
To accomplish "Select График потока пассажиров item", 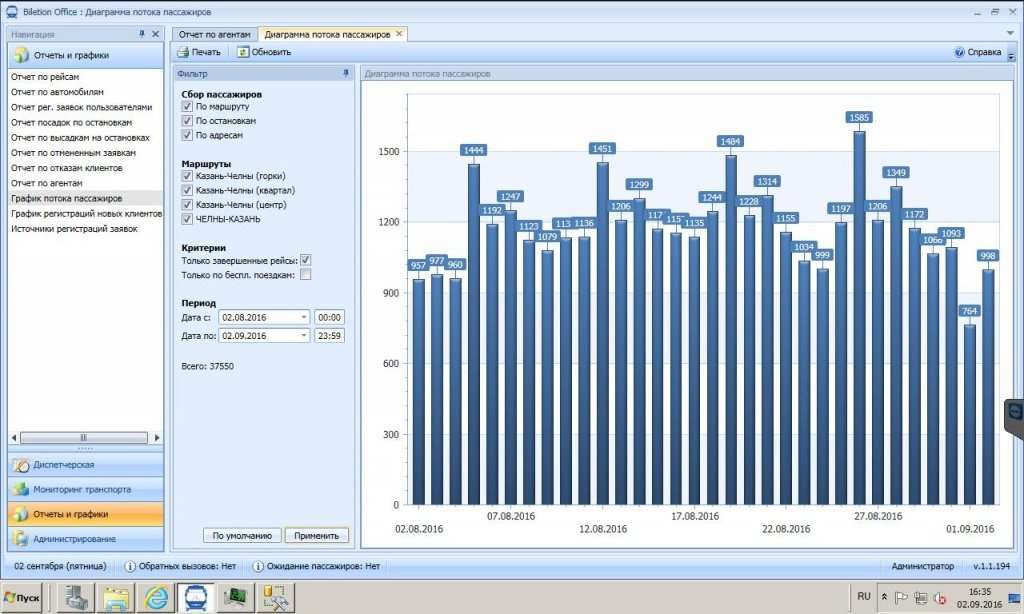I will click(x=86, y=198).
